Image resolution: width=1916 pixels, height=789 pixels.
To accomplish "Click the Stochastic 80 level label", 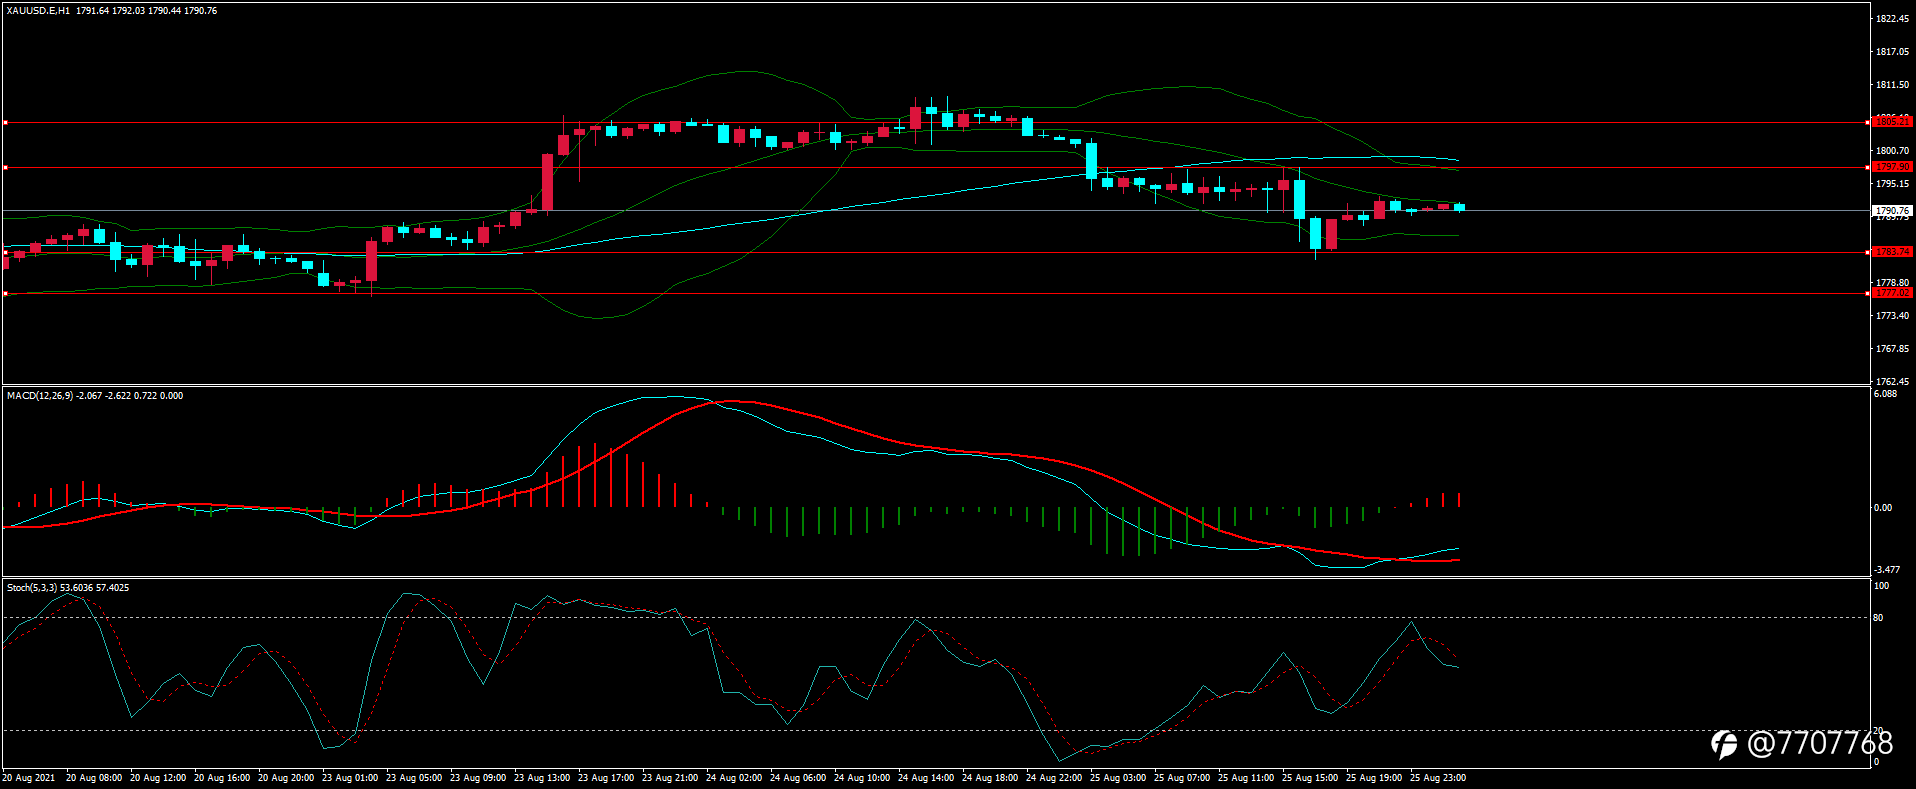I will (x=1878, y=618).
